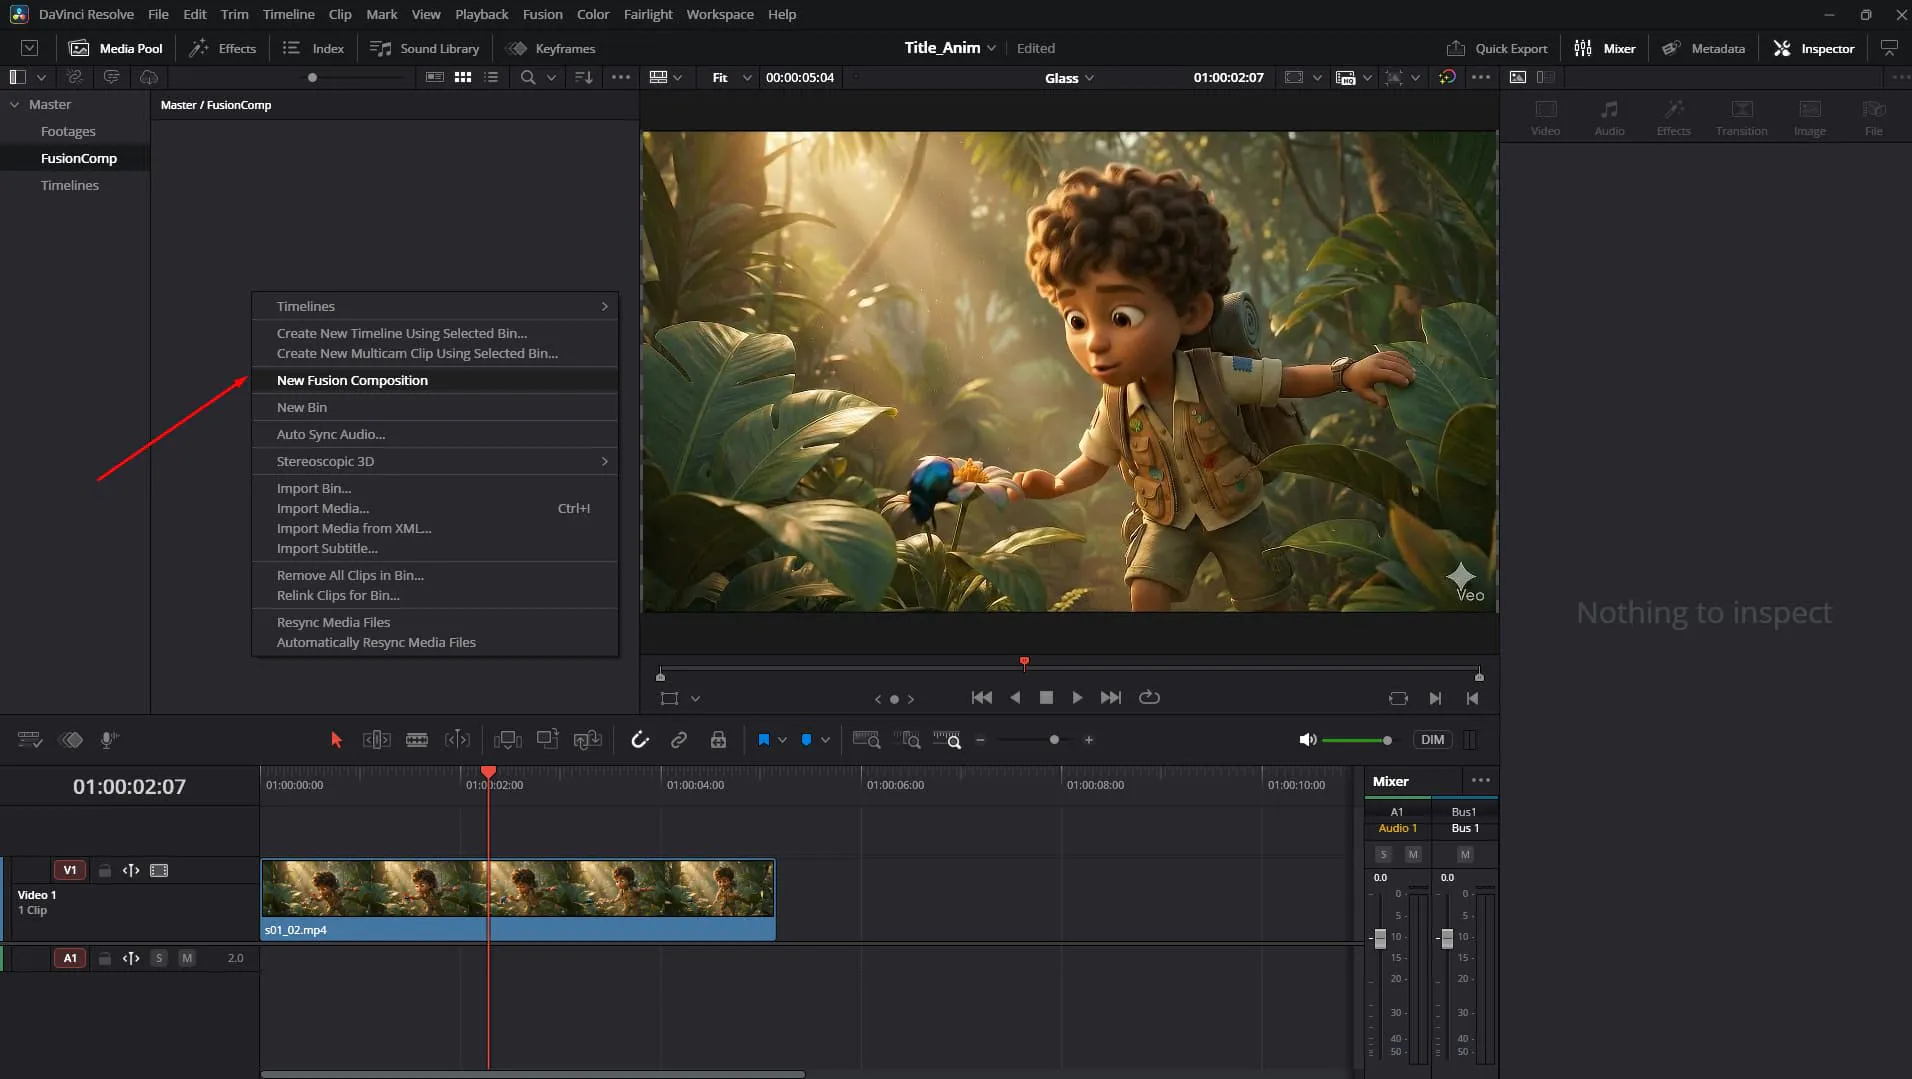
Task: Click the Detail Zoom icon
Action: tap(907, 740)
